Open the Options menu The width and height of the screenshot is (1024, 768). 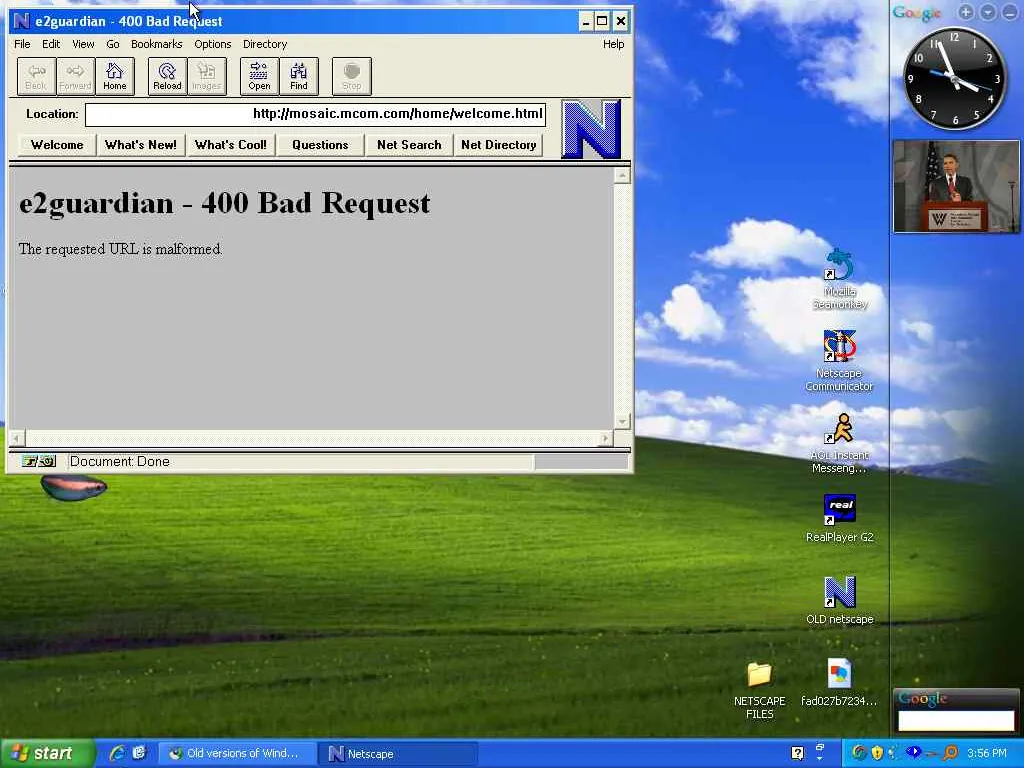(213, 44)
